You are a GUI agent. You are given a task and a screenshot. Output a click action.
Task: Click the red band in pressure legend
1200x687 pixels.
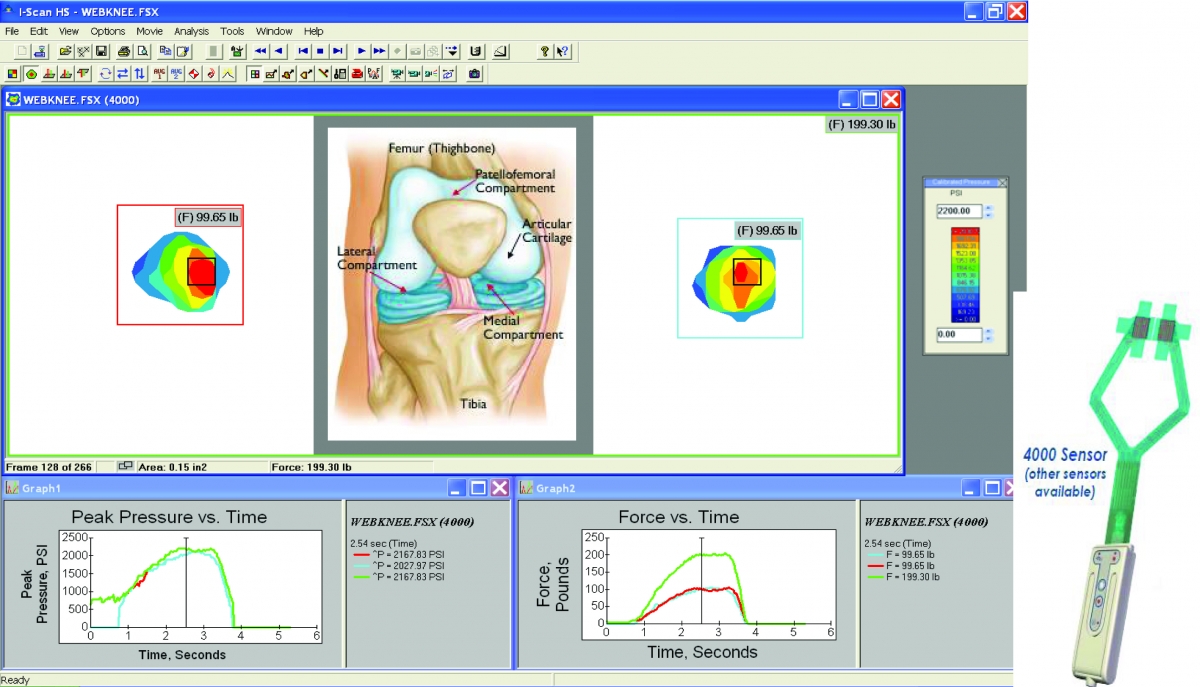(x=964, y=232)
